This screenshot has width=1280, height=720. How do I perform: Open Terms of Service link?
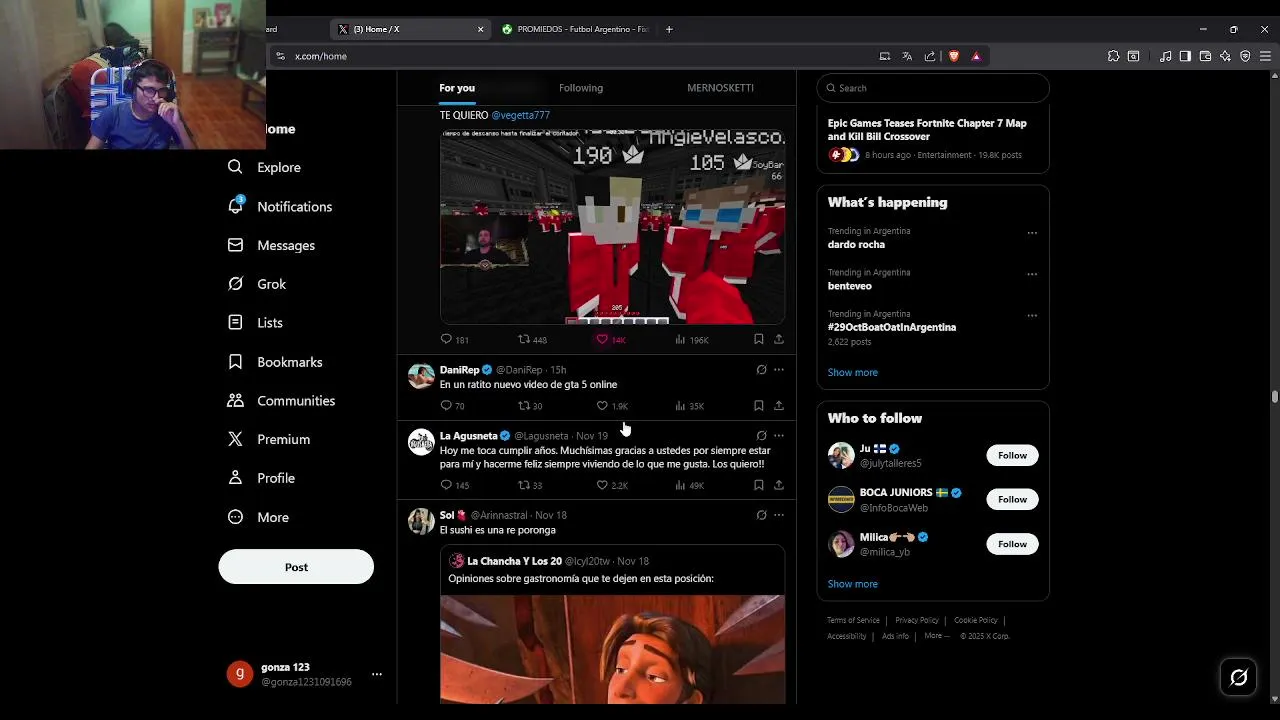tap(853, 620)
